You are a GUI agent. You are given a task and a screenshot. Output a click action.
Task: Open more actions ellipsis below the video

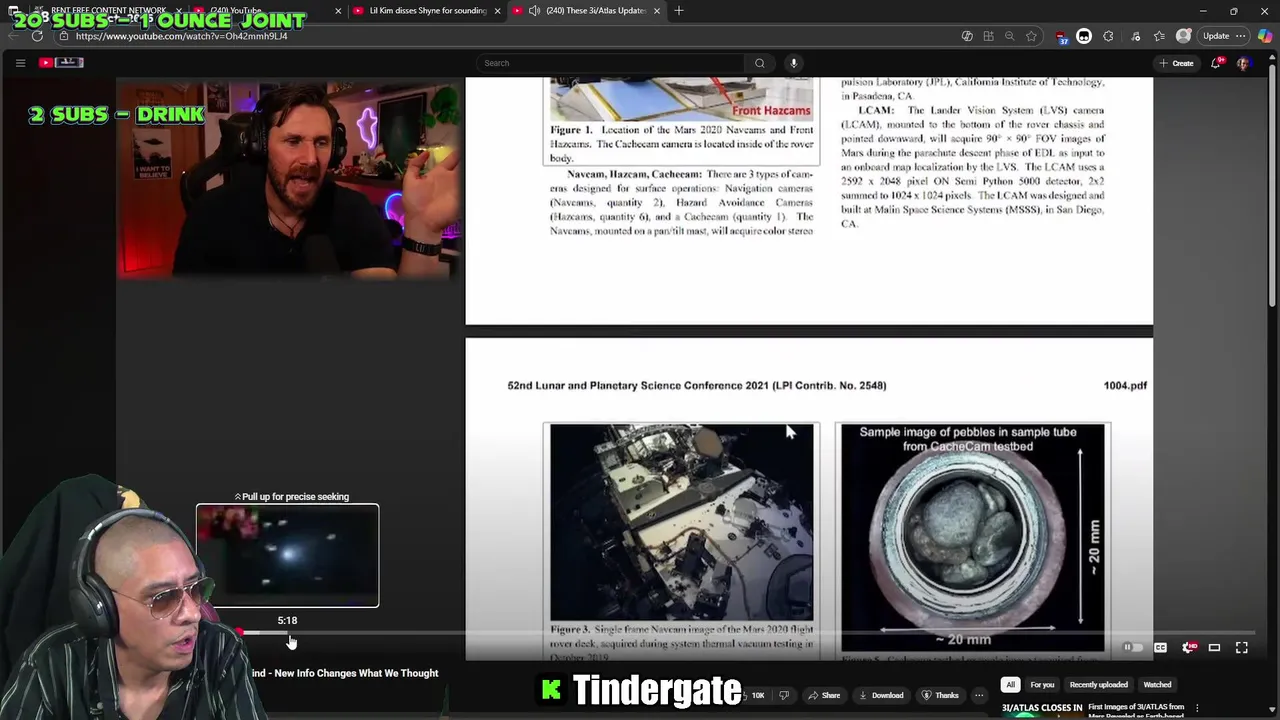point(979,695)
